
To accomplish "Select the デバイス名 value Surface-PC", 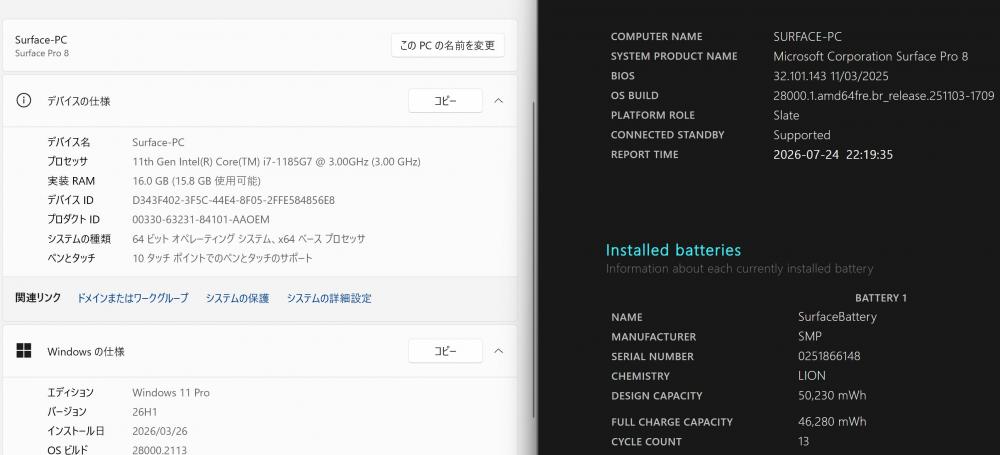I will [158, 142].
